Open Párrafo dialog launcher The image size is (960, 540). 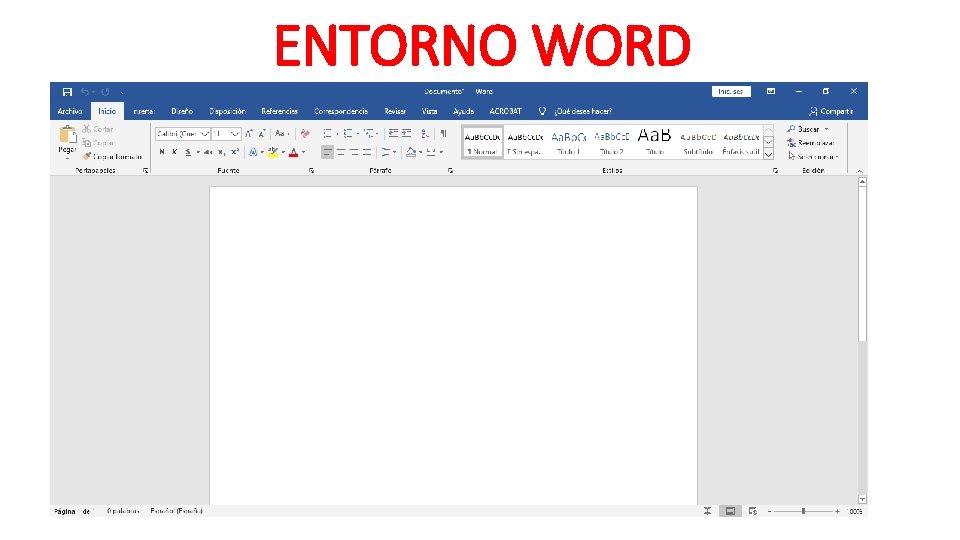(x=451, y=171)
